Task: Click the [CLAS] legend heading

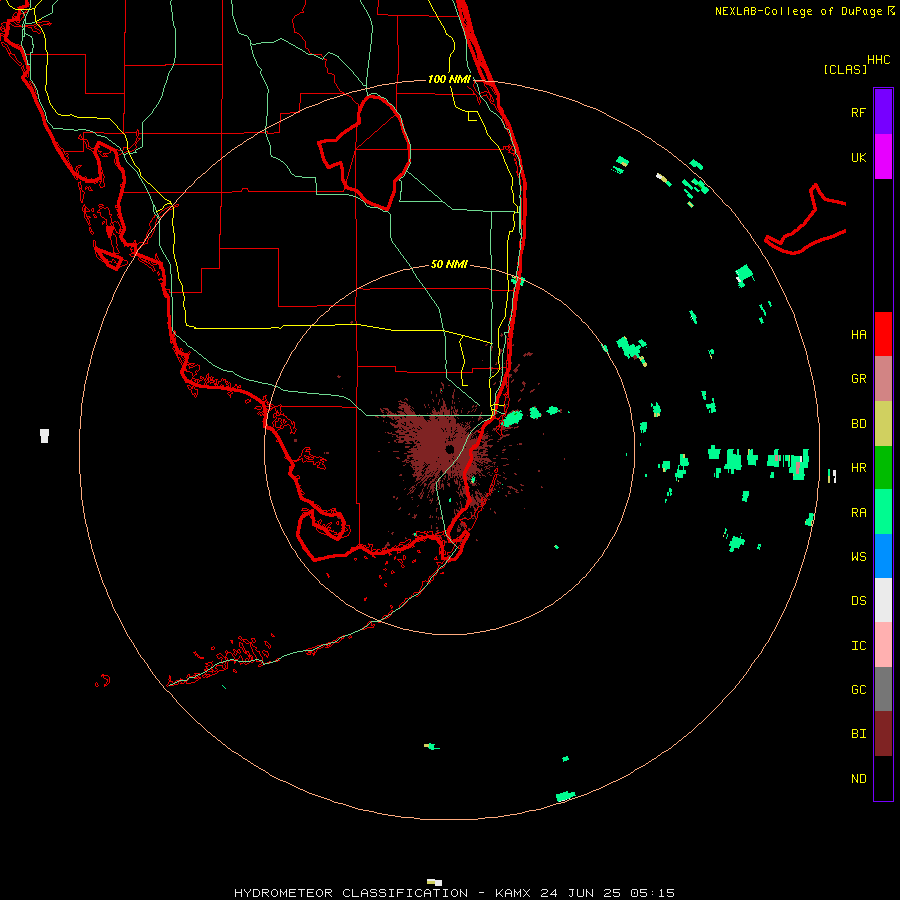Action: pos(845,69)
